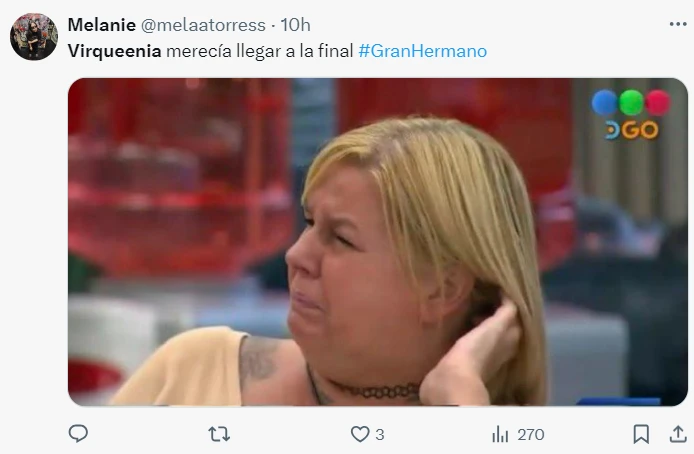Reply using the speech bubble icon
694x454 pixels.
pyautogui.click(x=78, y=434)
